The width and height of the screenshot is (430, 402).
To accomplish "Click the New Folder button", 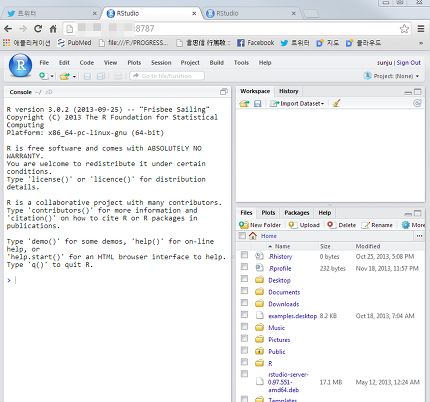I will (260, 225).
